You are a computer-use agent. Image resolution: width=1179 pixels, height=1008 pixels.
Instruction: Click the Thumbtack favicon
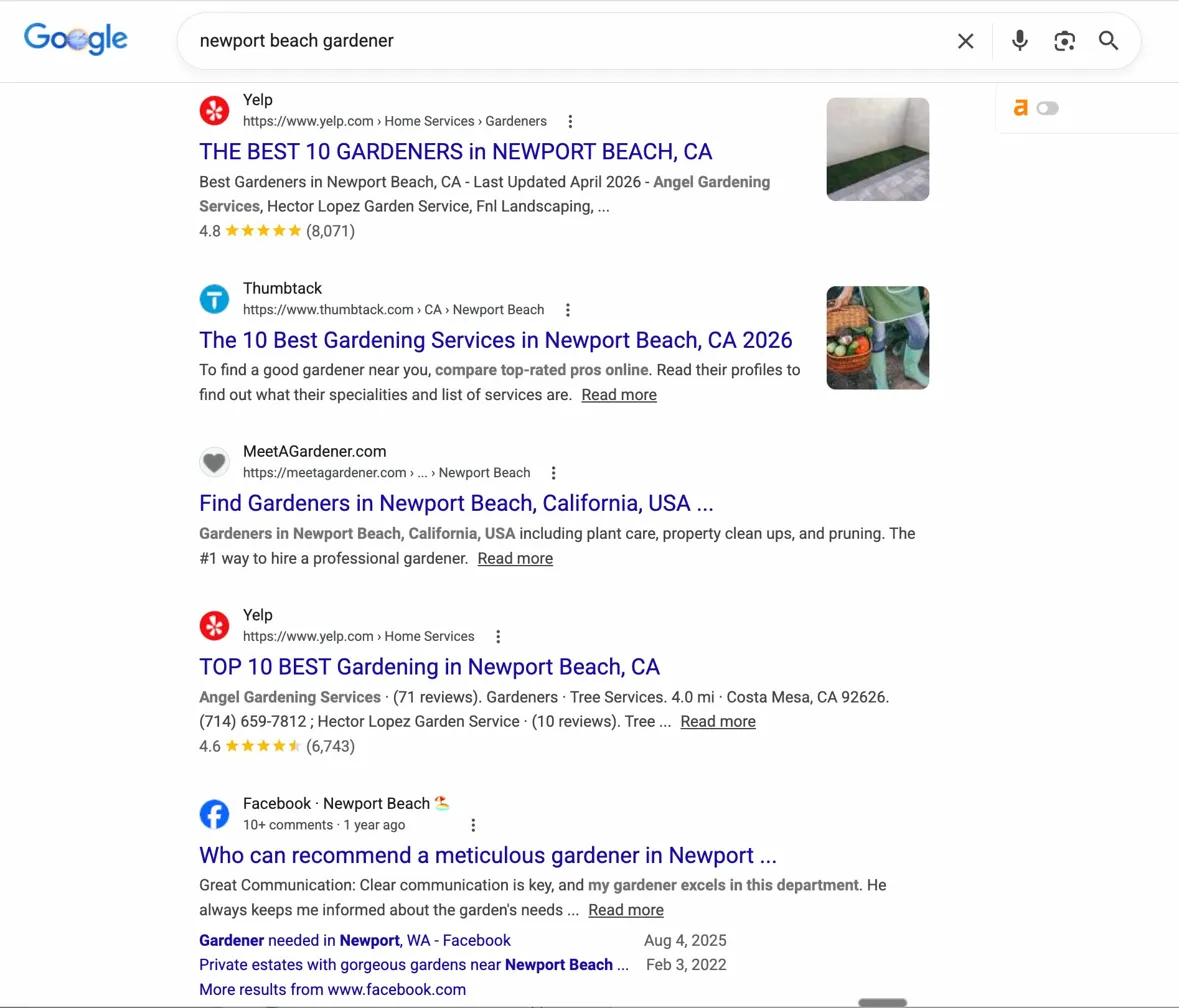point(214,298)
